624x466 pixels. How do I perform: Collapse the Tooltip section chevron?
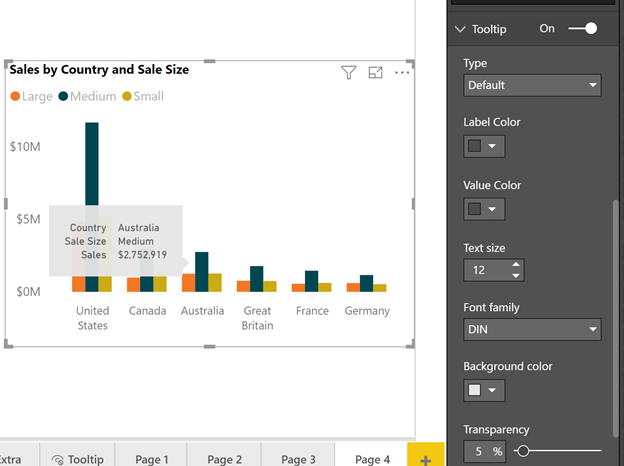pos(460,29)
